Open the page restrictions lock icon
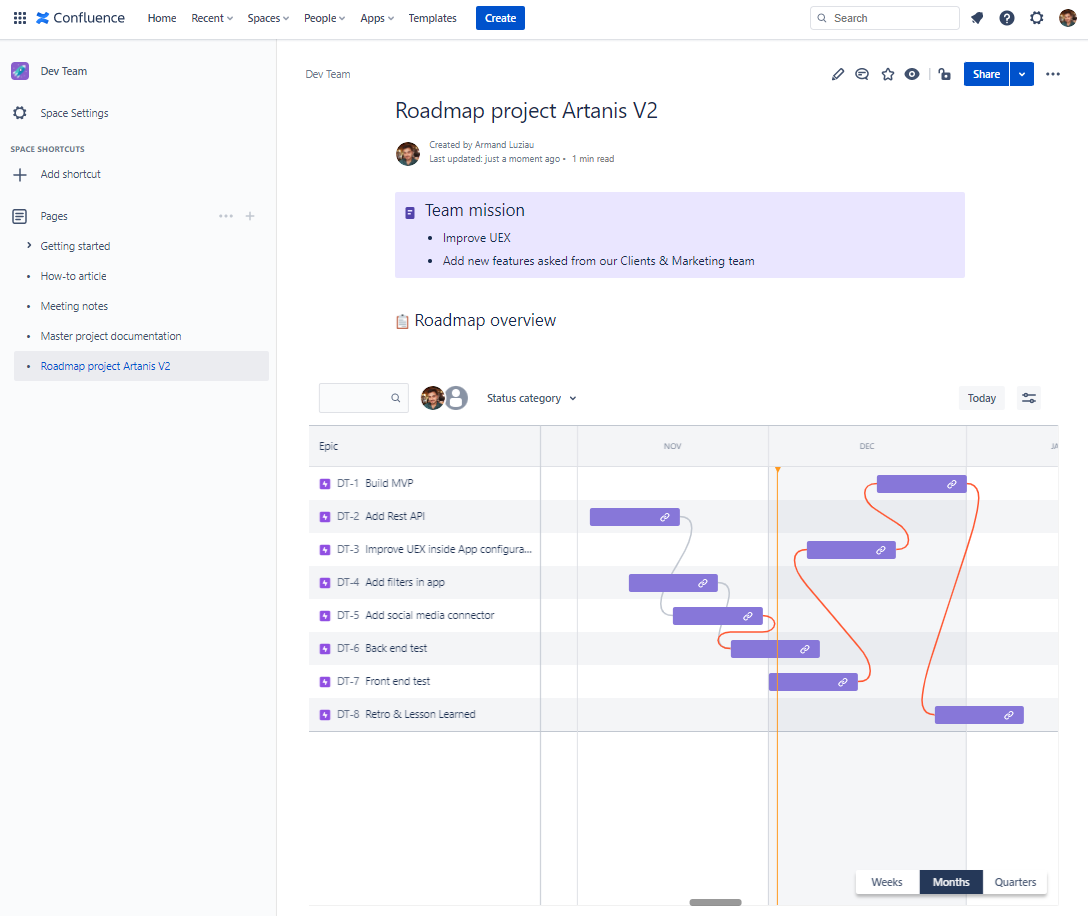Viewport: 1088px width, 916px height. point(944,74)
